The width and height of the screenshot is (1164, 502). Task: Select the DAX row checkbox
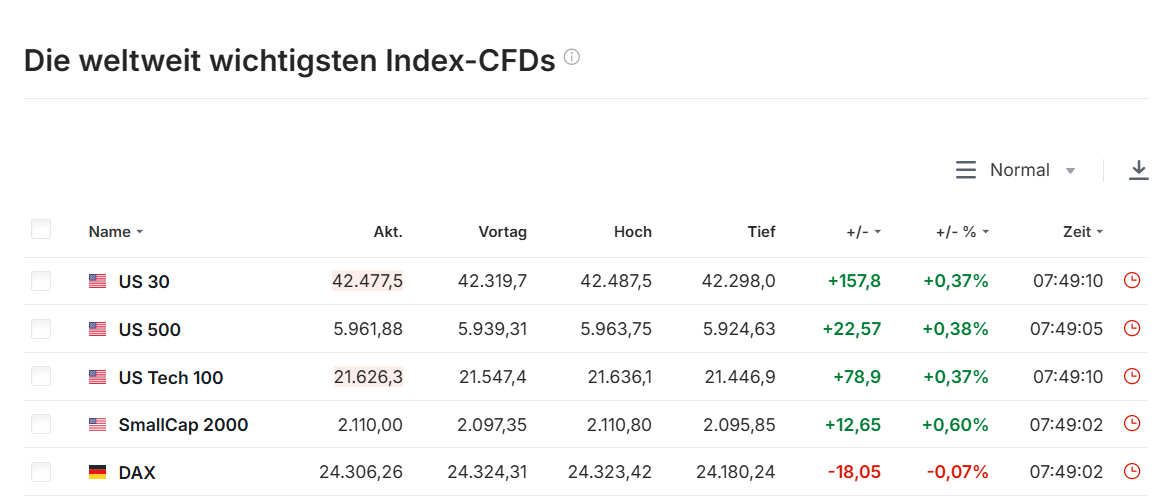coord(41,472)
